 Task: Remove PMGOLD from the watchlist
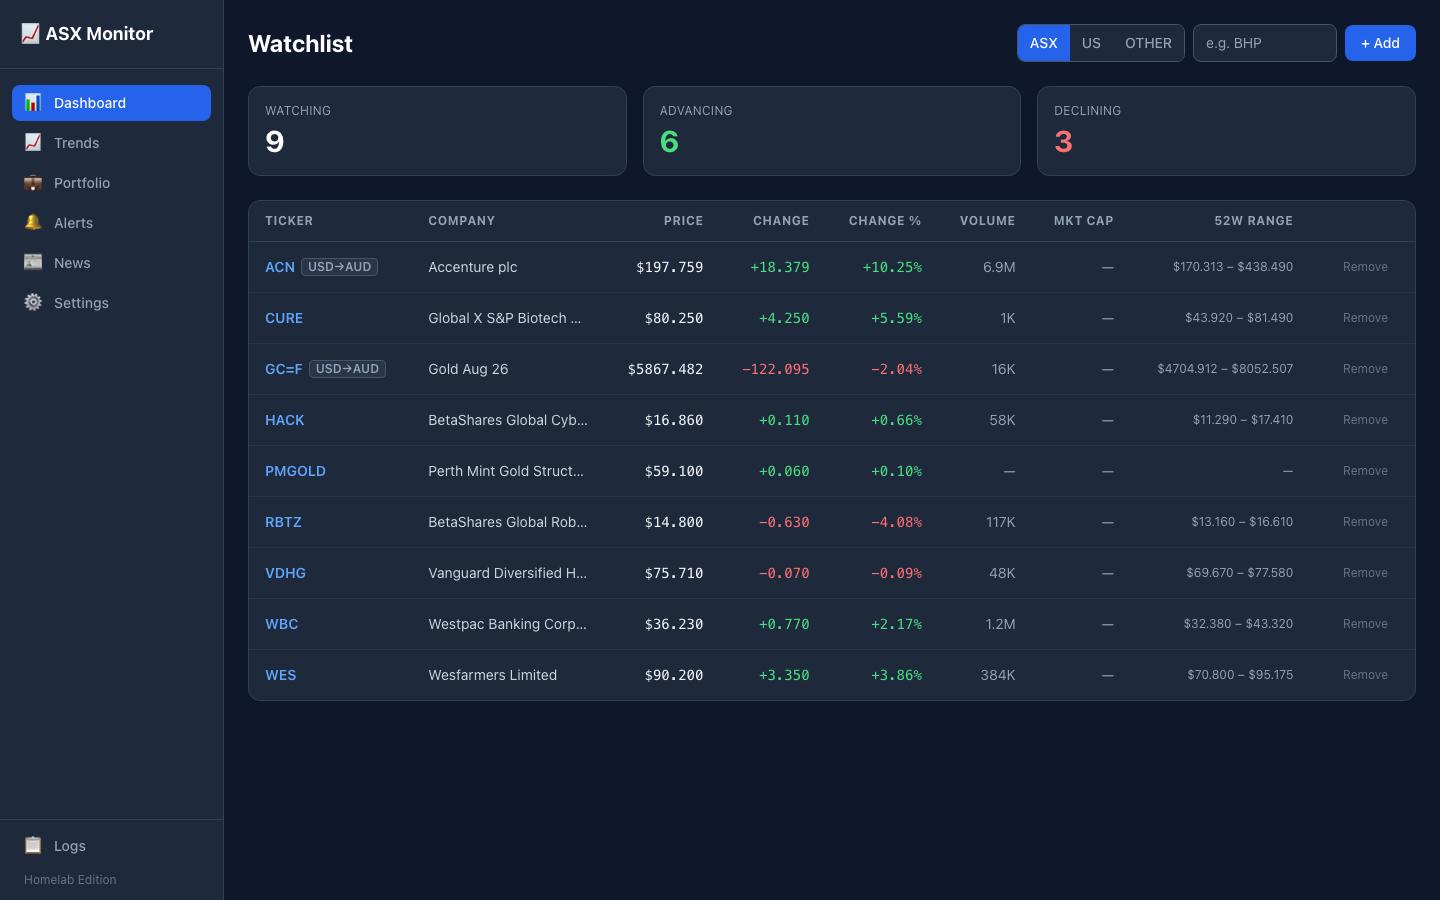pyautogui.click(x=1365, y=471)
